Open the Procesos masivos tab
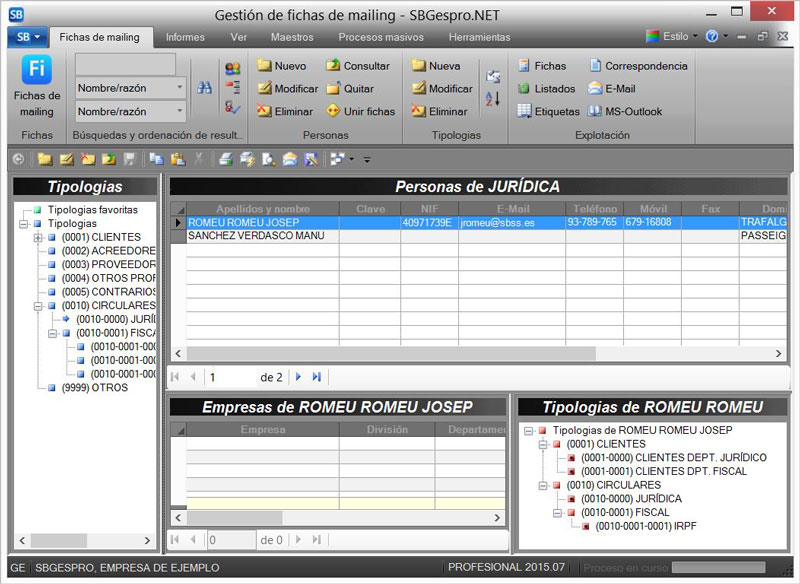The image size is (800, 584). click(380, 37)
